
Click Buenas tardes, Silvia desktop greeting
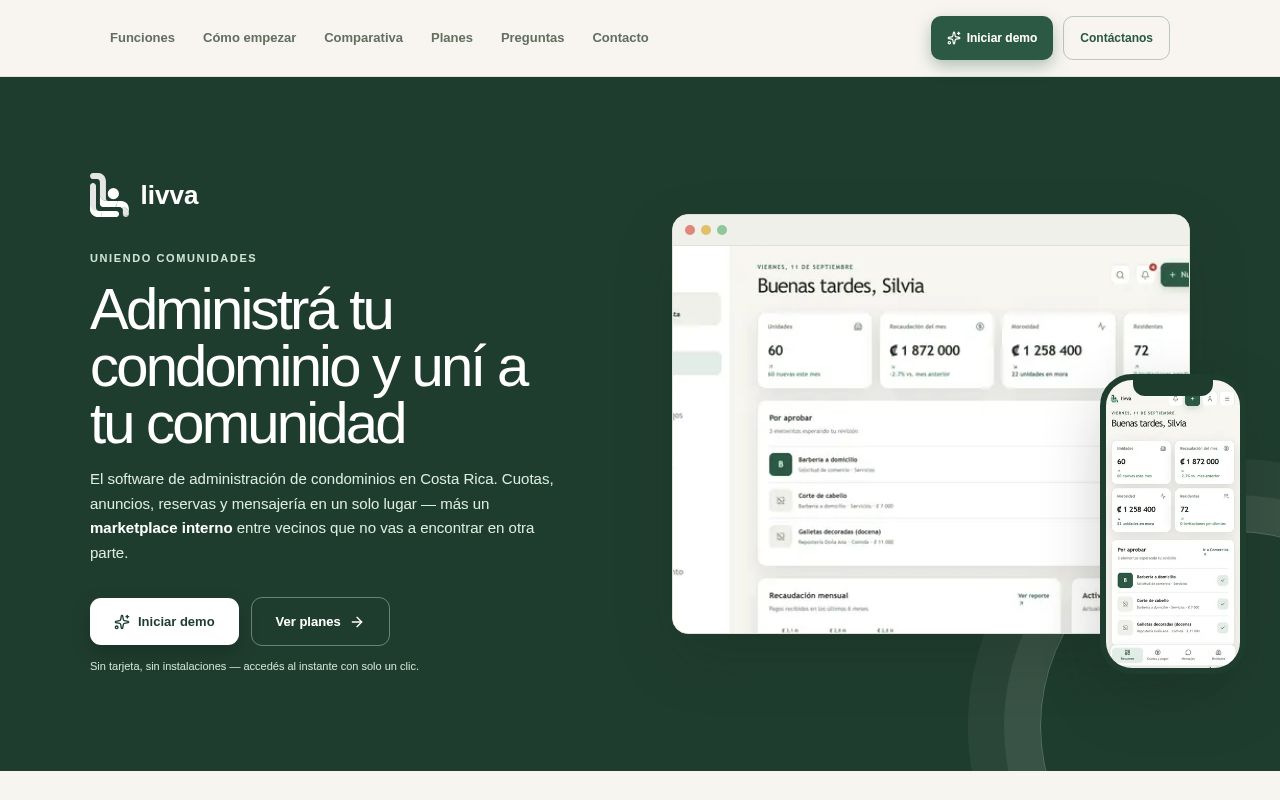(841, 286)
